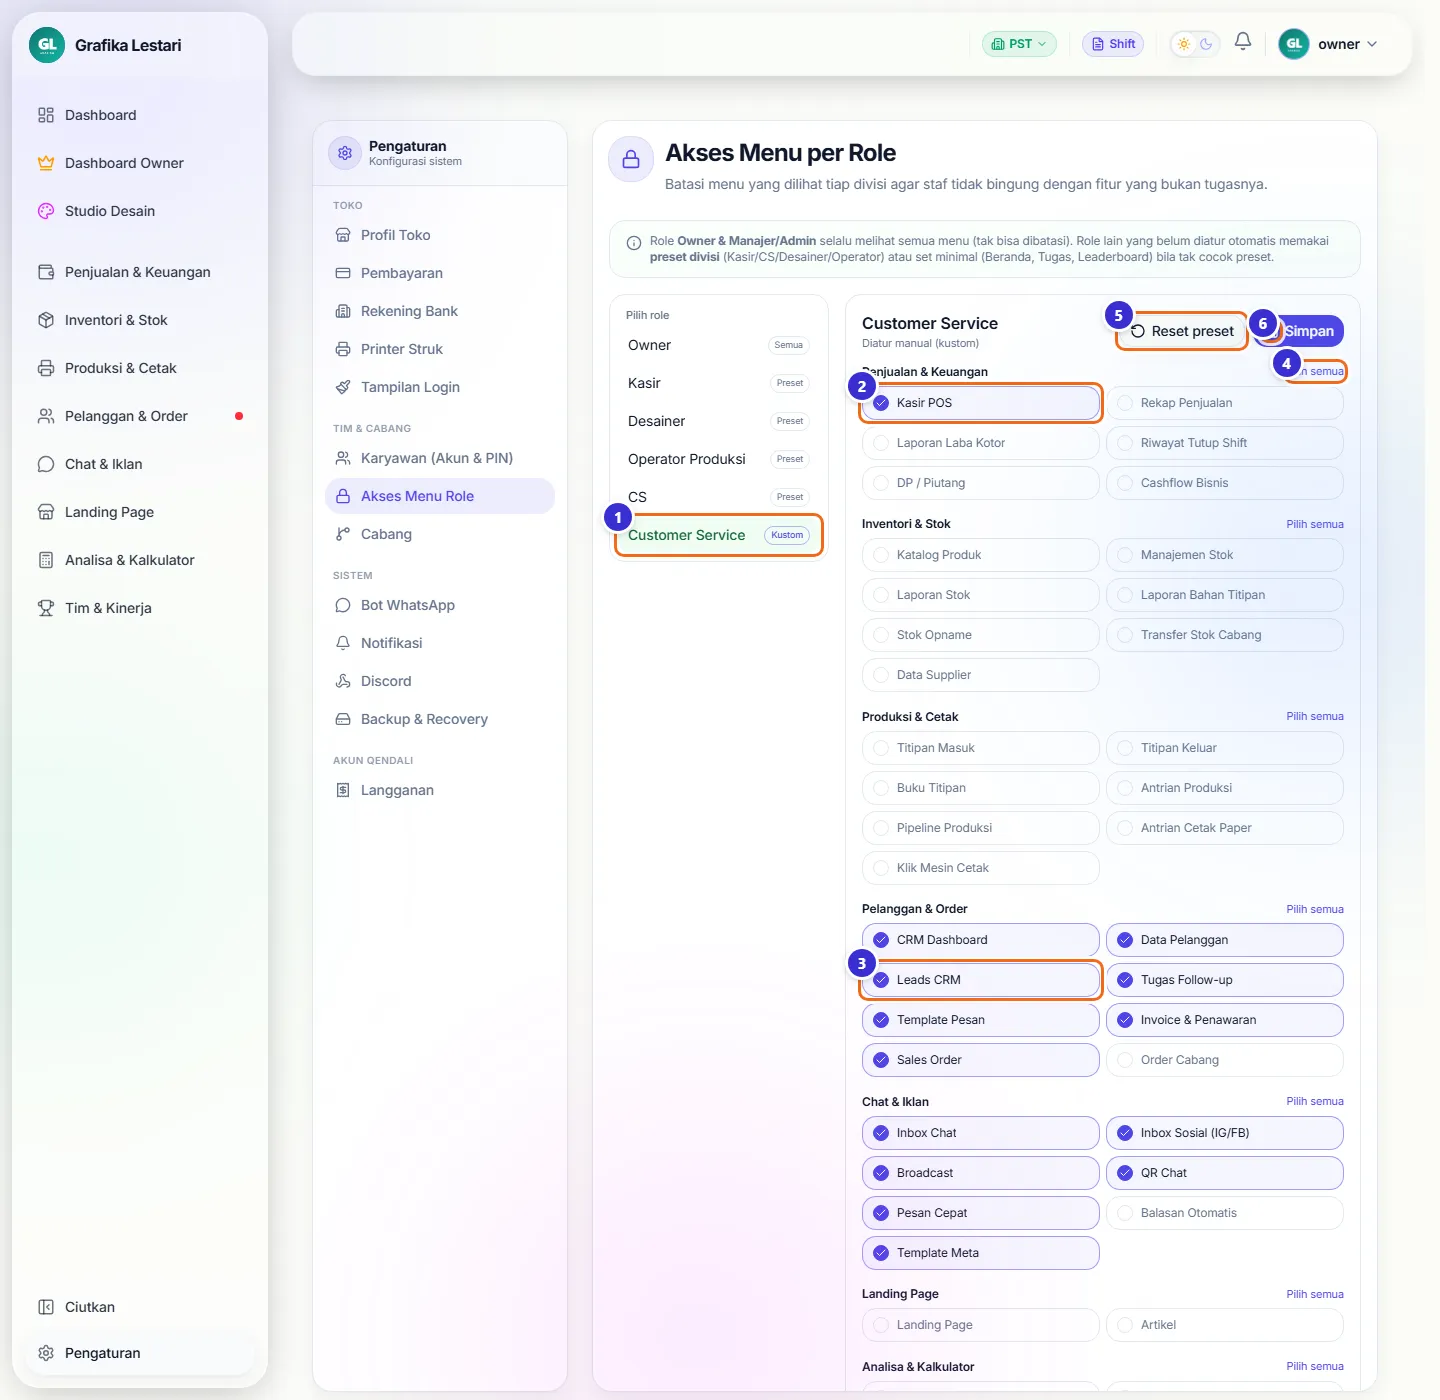Open Dashboard Owner crown icon
Viewport: 1440px width, 1400px height.
point(46,163)
